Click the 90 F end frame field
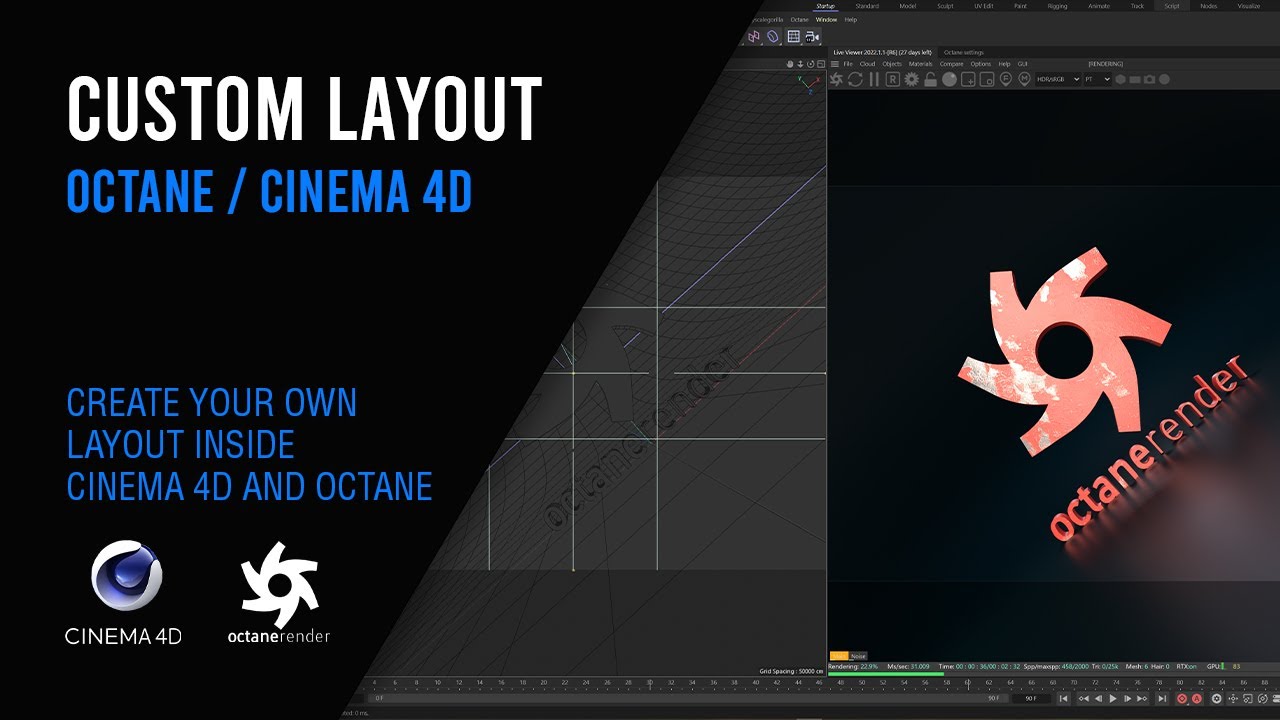This screenshot has height=720, width=1280. 1031,699
